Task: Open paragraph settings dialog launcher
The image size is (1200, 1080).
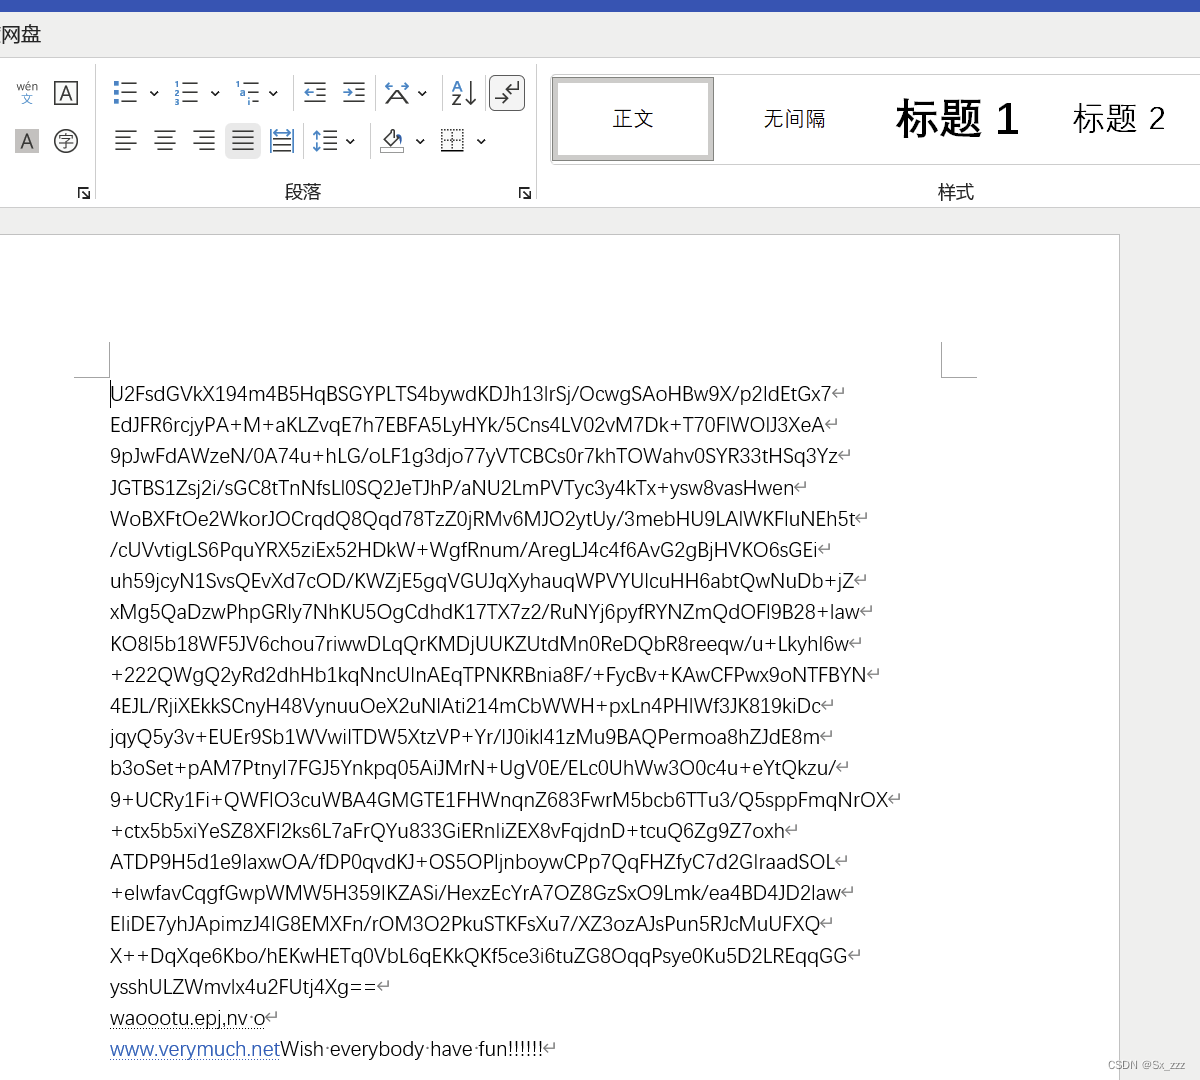Action: pos(525,193)
